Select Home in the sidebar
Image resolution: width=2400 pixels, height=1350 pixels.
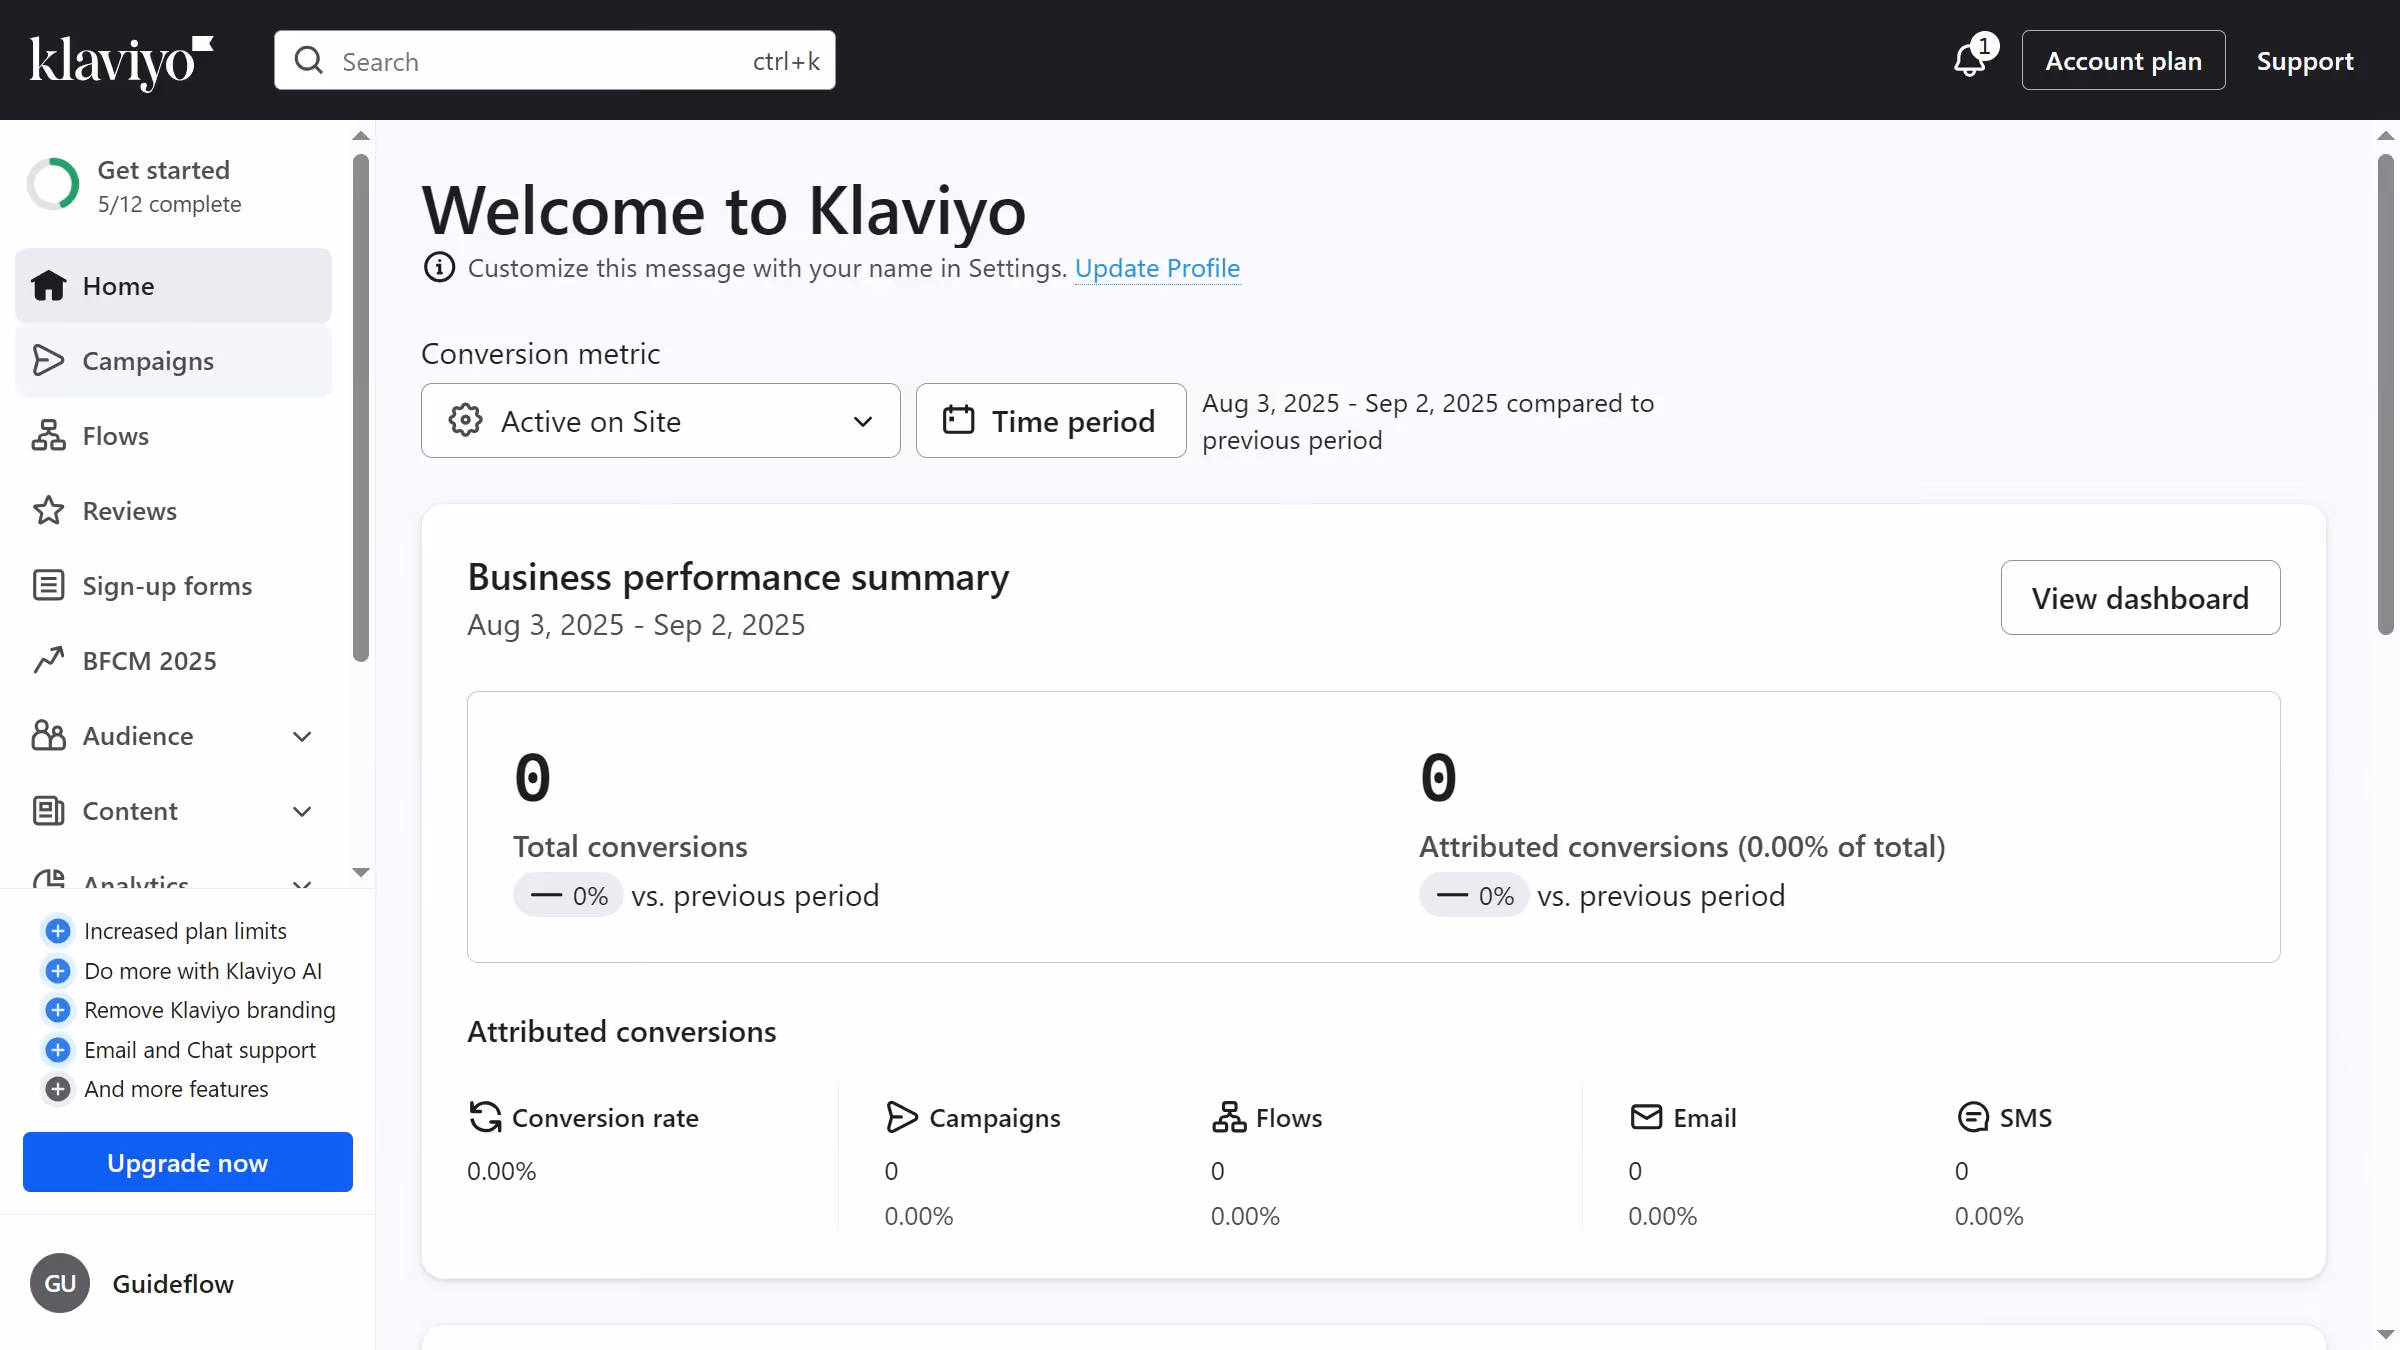(x=117, y=285)
